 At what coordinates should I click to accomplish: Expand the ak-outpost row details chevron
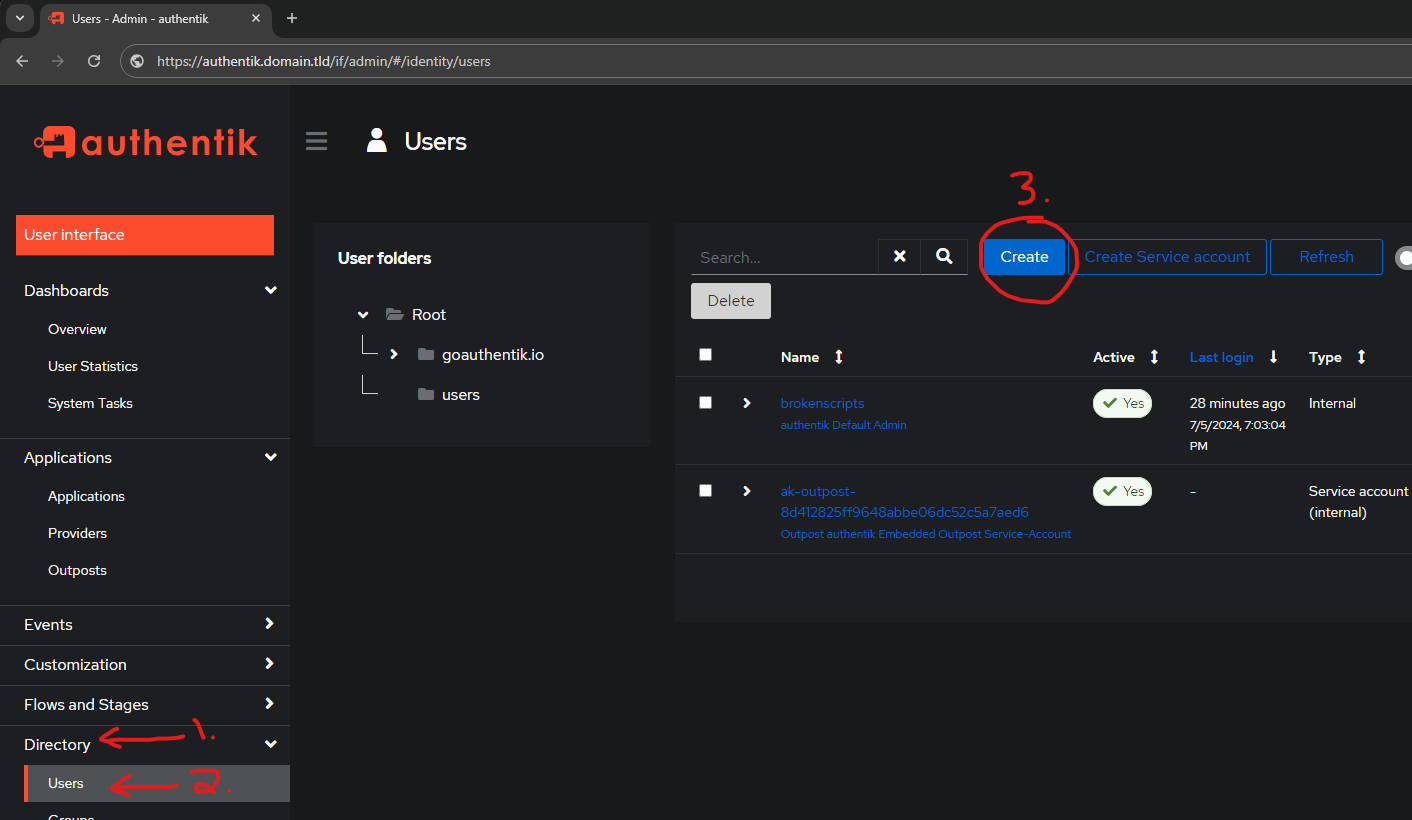pos(746,491)
